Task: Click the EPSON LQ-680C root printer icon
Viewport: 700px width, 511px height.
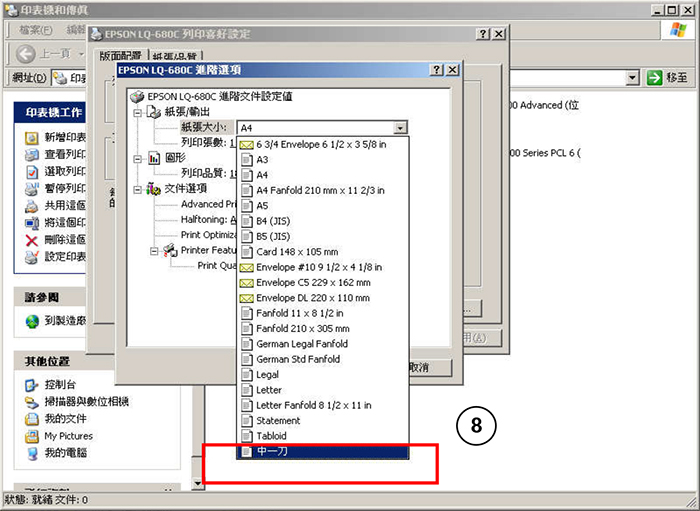Action: click(137, 96)
